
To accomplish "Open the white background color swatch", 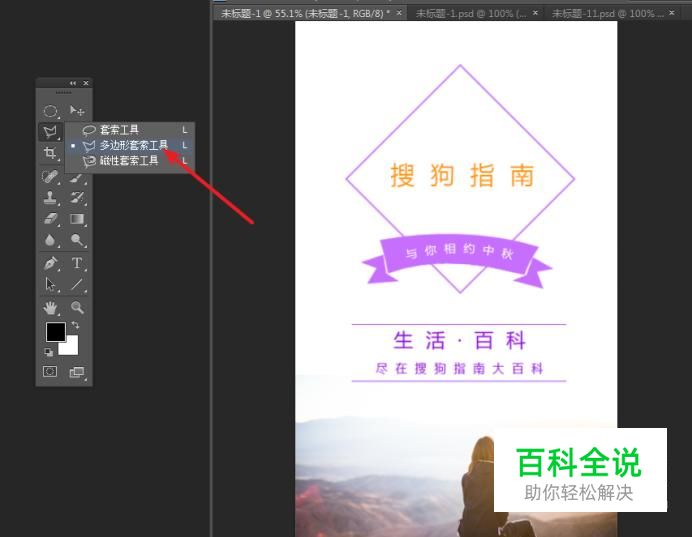I will (71, 347).
